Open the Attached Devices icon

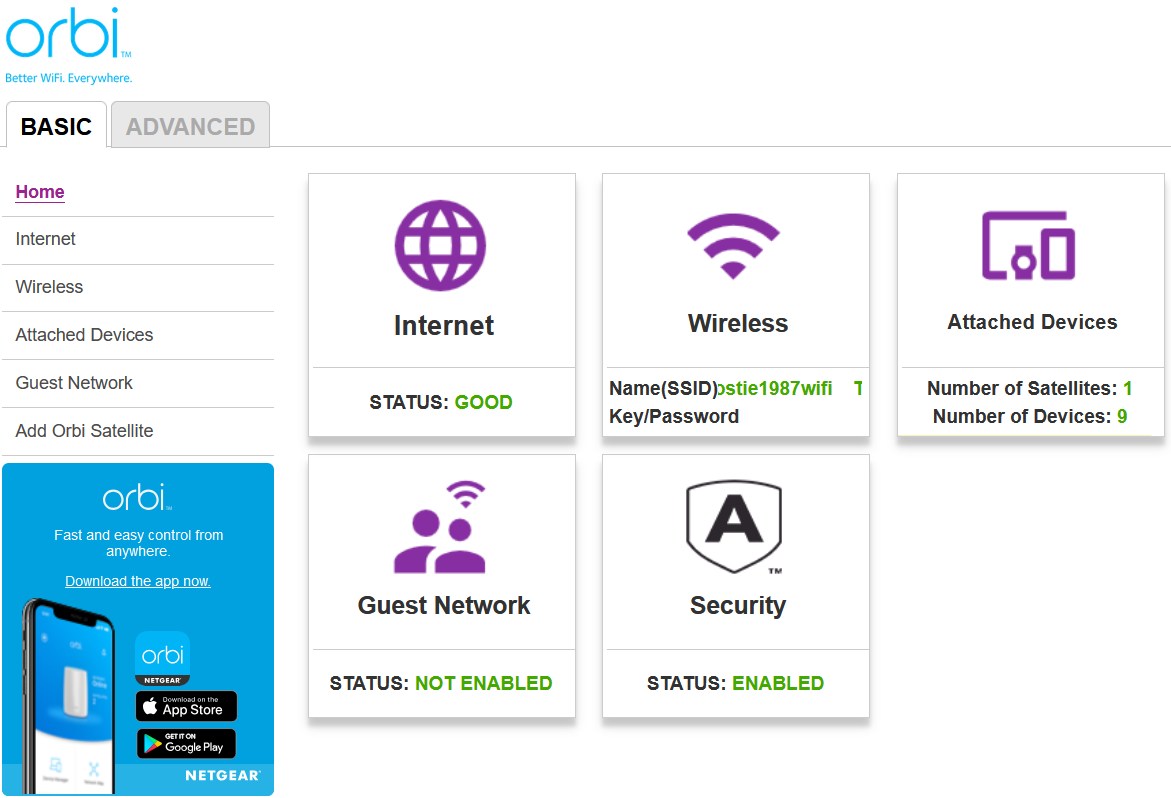(1028, 246)
